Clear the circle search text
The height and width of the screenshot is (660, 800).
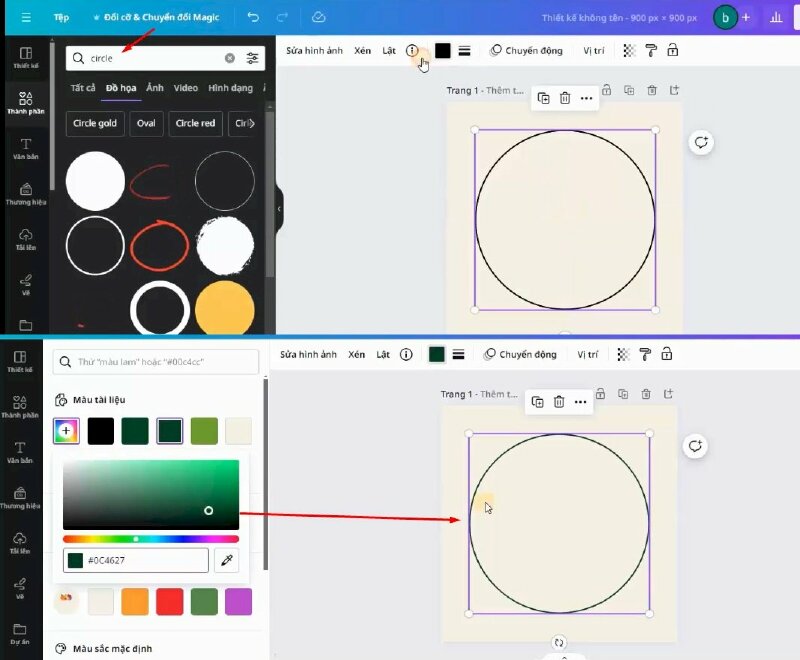[230, 59]
